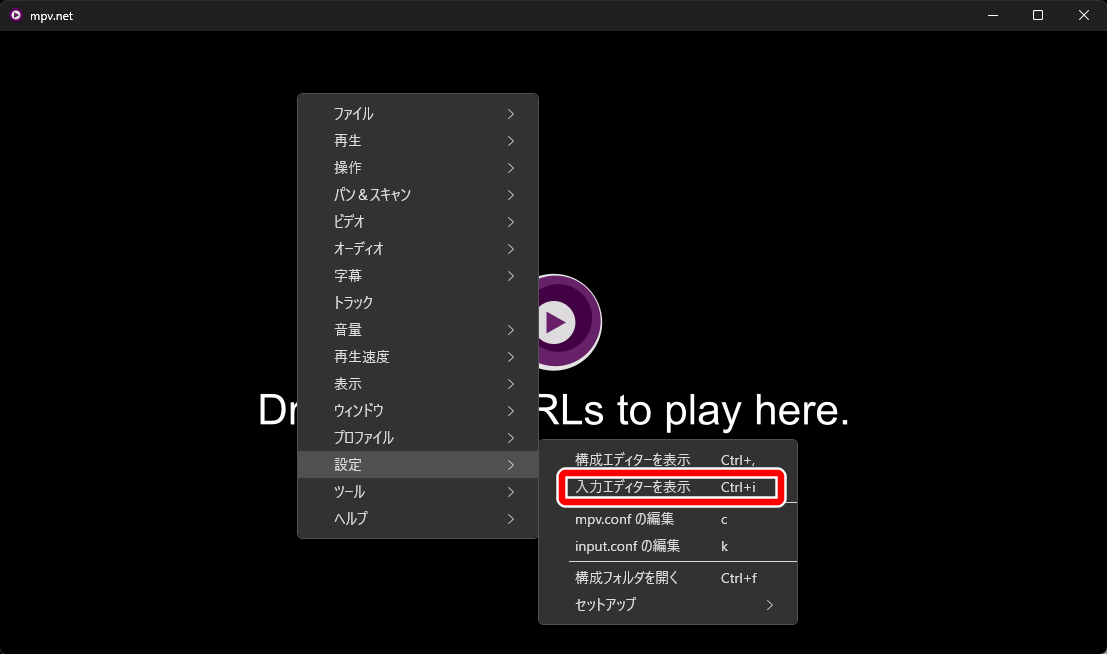Screen dimensions: 1107x654
Task: Open the パン＆スキャン submenu
Action: click(x=418, y=194)
